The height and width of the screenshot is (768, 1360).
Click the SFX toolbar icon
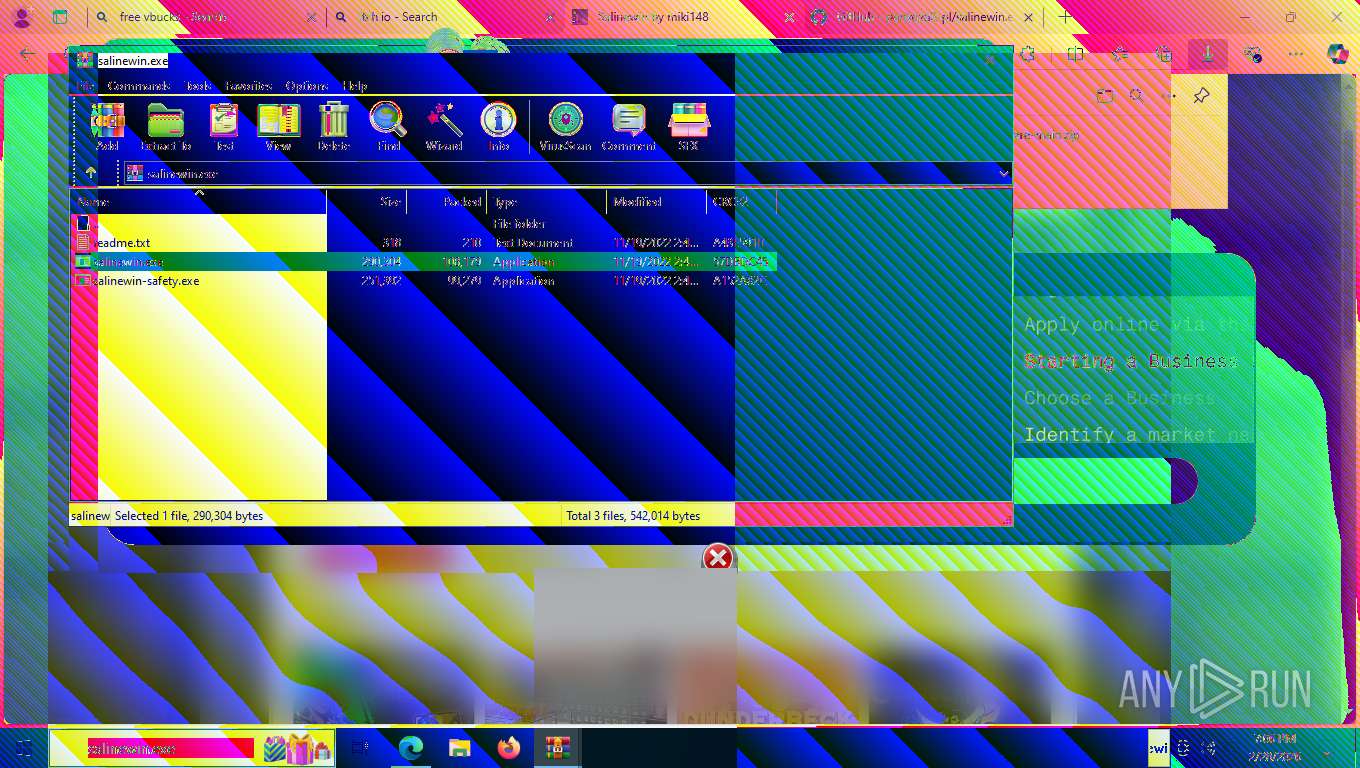688,127
